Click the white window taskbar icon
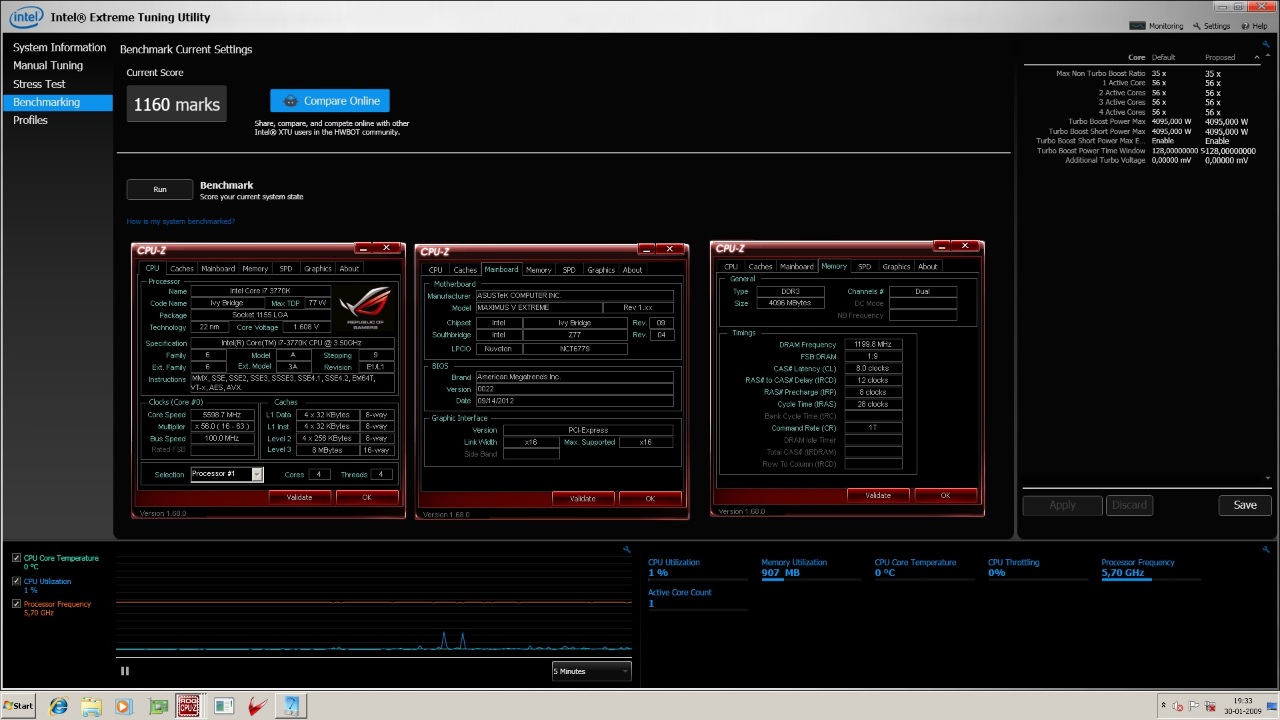 pos(224,706)
